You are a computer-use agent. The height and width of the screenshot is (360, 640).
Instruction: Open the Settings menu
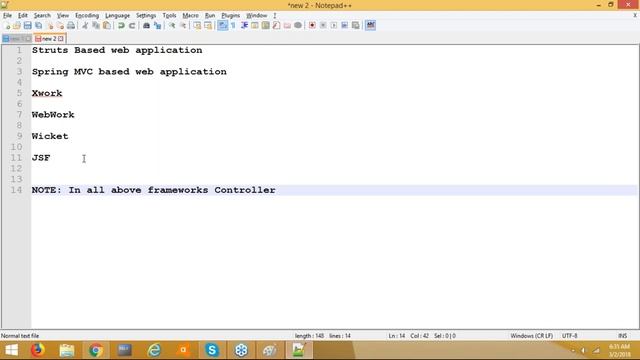[146, 16]
